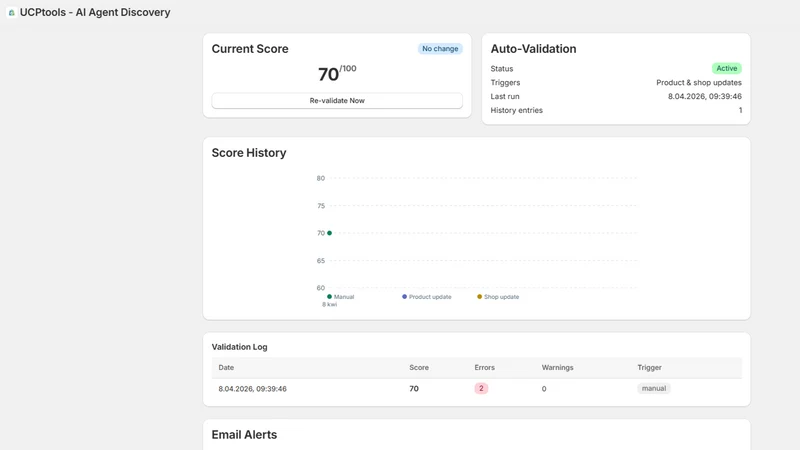Click the Current Score heading
Screen dimensions: 800x450
(250, 49)
